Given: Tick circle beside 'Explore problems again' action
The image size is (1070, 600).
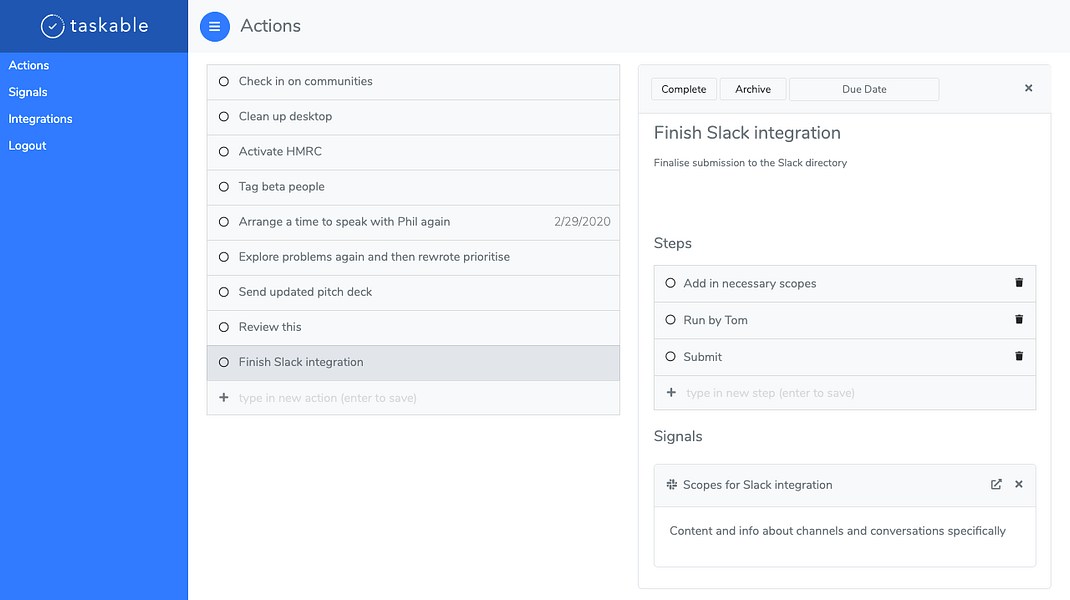Looking at the screenshot, I should 224,257.
